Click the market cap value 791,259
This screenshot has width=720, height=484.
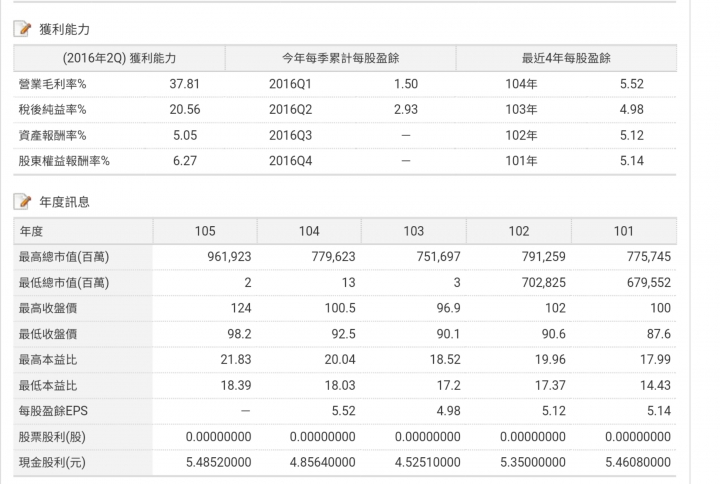[543, 257]
